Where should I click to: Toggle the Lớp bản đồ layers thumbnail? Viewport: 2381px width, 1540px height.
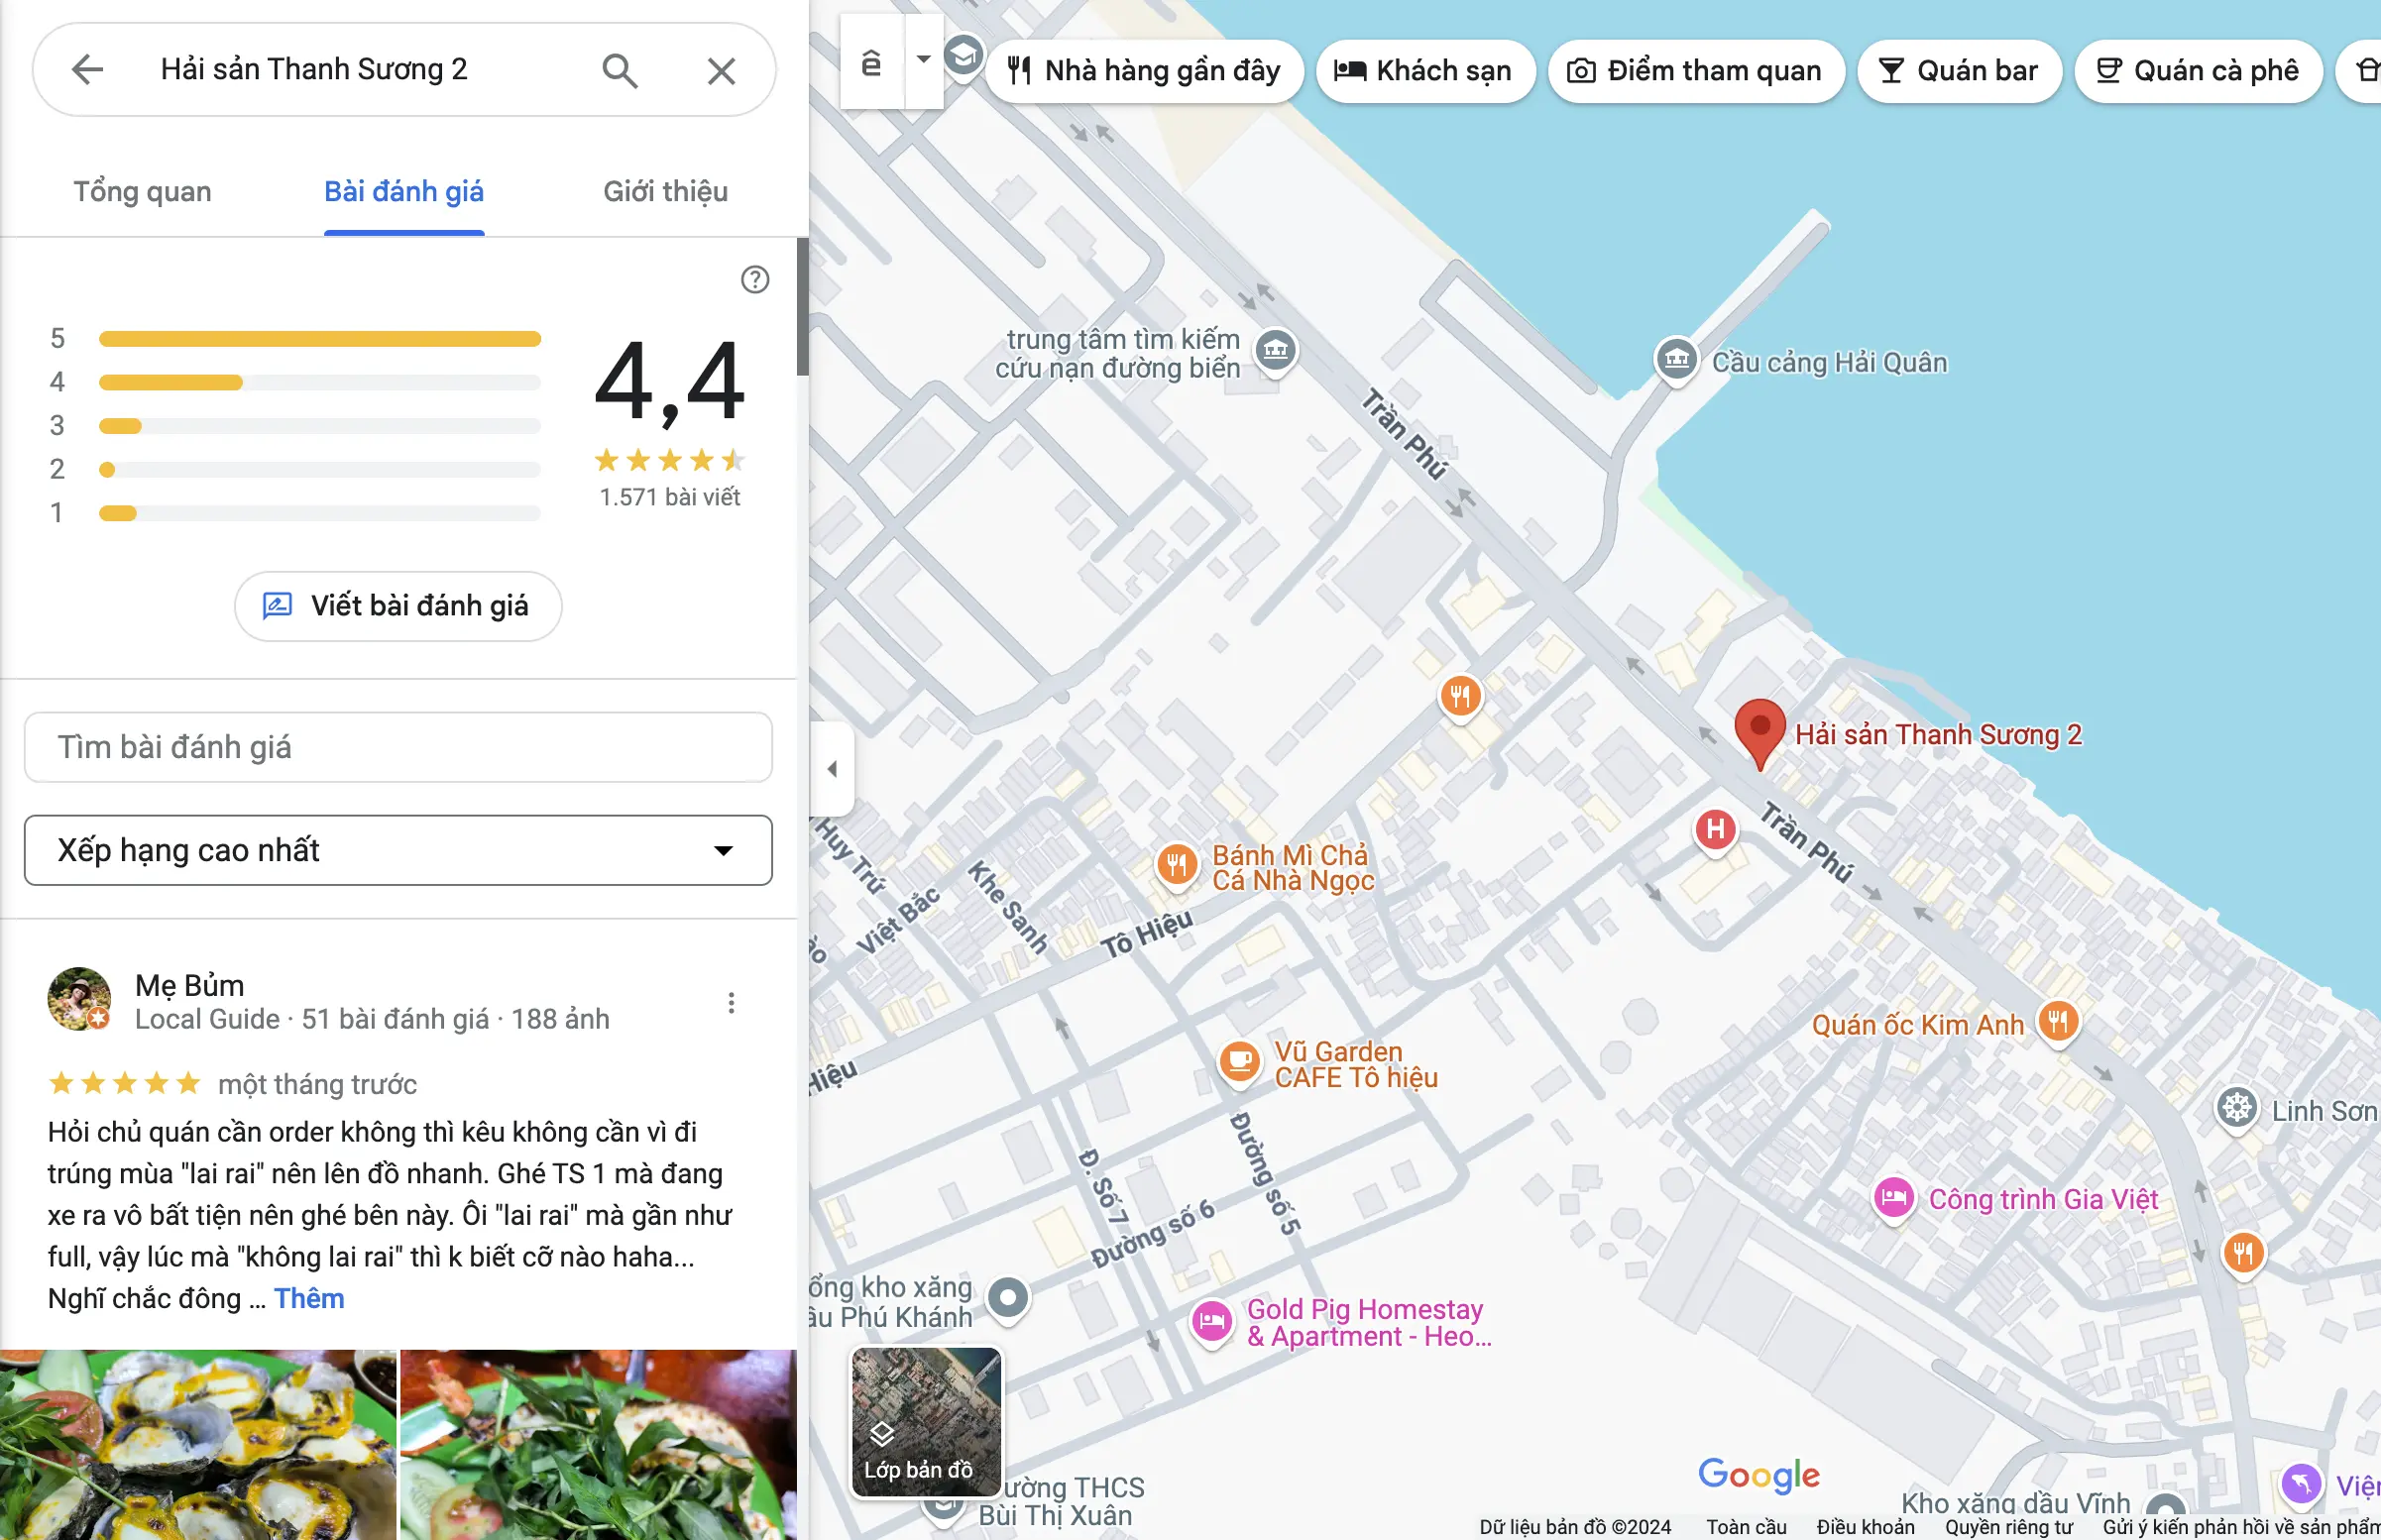pos(925,1421)
